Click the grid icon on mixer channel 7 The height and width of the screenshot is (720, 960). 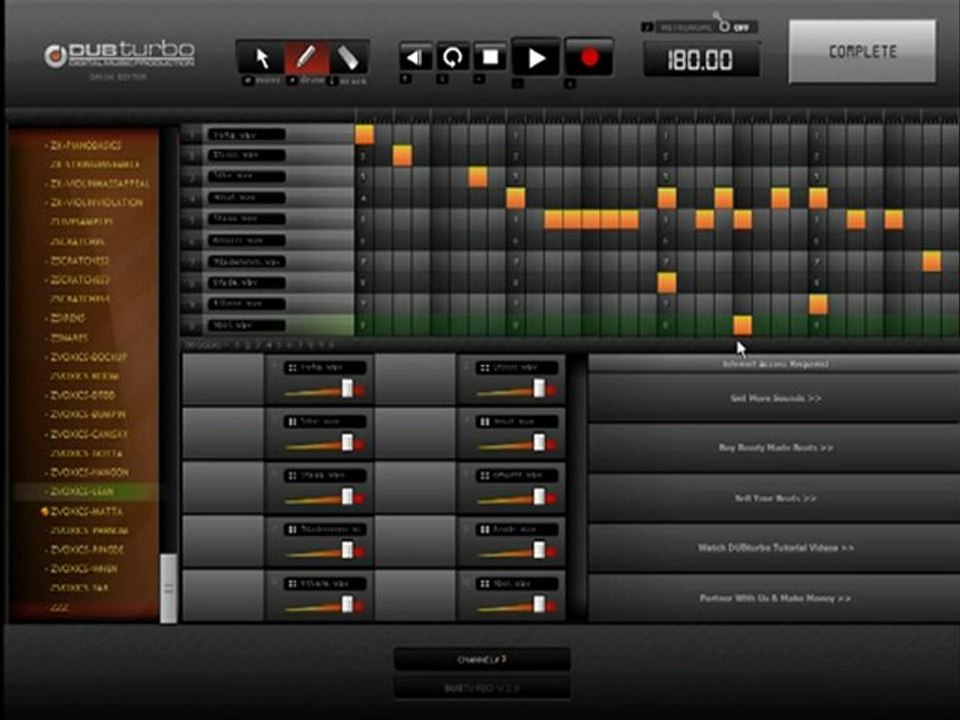tap(293, 530)
